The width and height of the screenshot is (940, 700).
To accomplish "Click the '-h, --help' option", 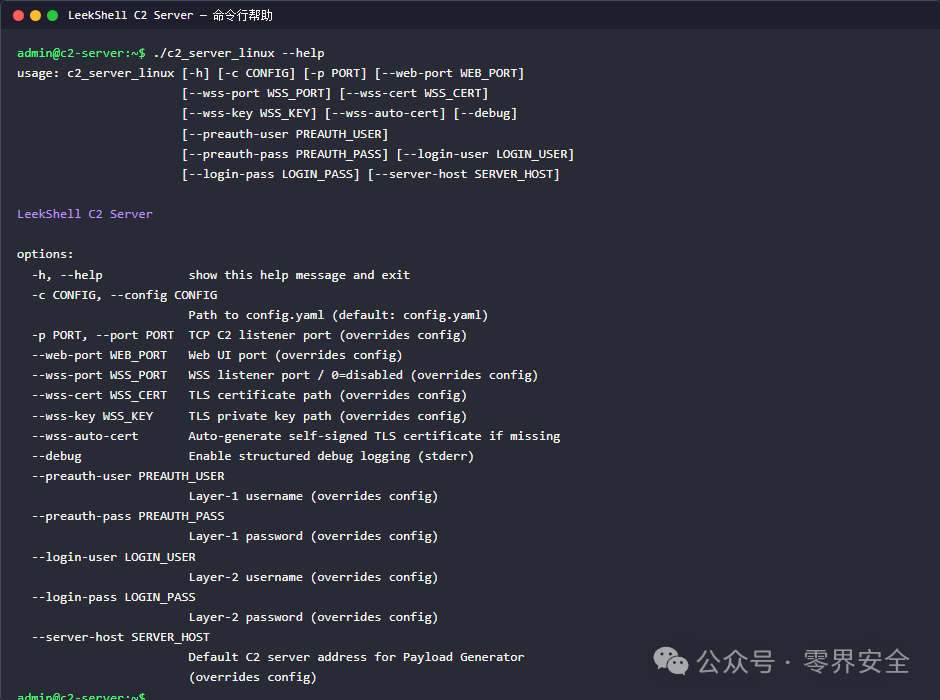I will pos(67,275).
